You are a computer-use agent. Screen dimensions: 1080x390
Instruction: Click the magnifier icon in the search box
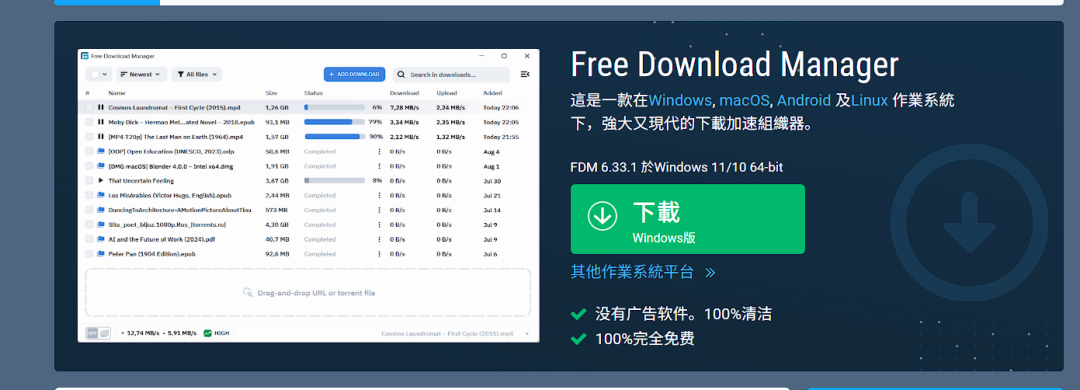point(401,74)
